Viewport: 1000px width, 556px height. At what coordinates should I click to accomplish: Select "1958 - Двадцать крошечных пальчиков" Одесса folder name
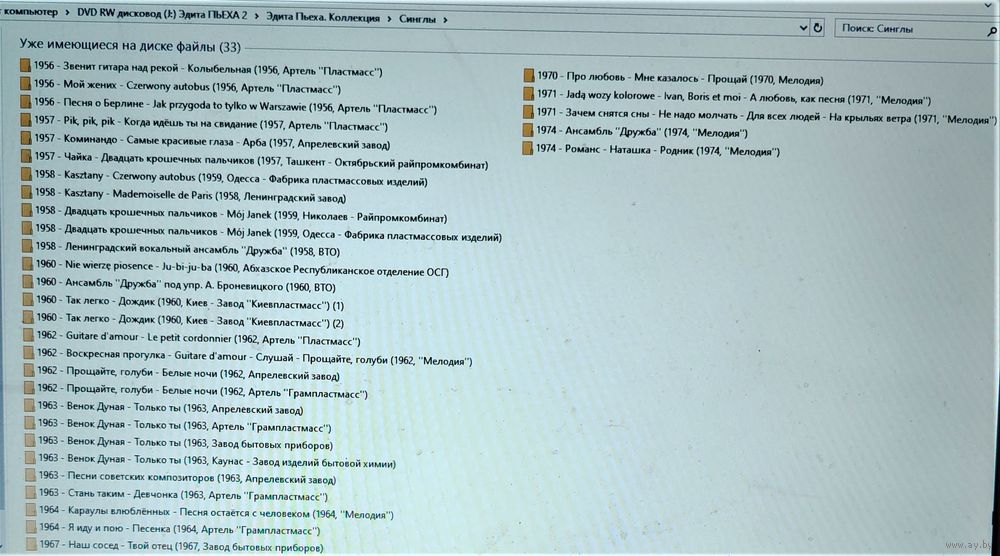[268, 232]
